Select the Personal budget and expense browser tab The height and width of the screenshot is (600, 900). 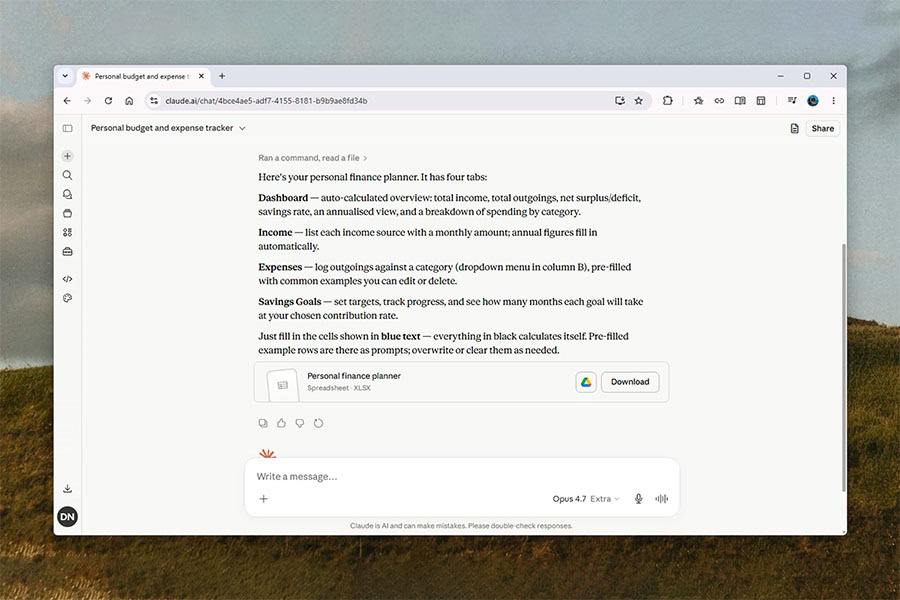click(x=141, y=76)
